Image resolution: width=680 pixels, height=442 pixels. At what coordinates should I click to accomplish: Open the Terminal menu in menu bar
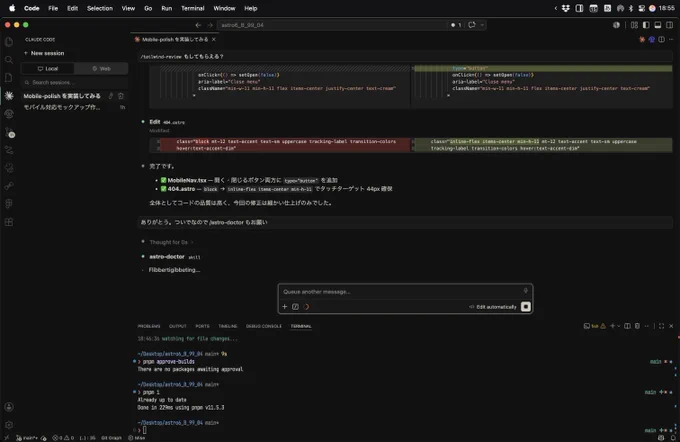coord(193,8)
